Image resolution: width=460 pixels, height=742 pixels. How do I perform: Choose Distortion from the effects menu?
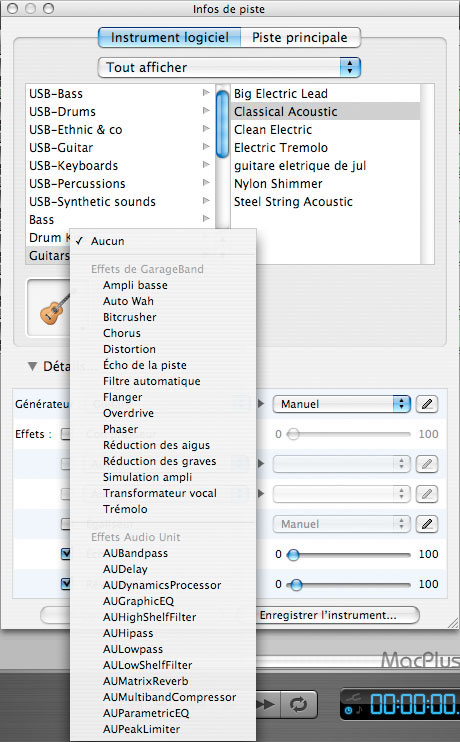(x=129, y=349)
